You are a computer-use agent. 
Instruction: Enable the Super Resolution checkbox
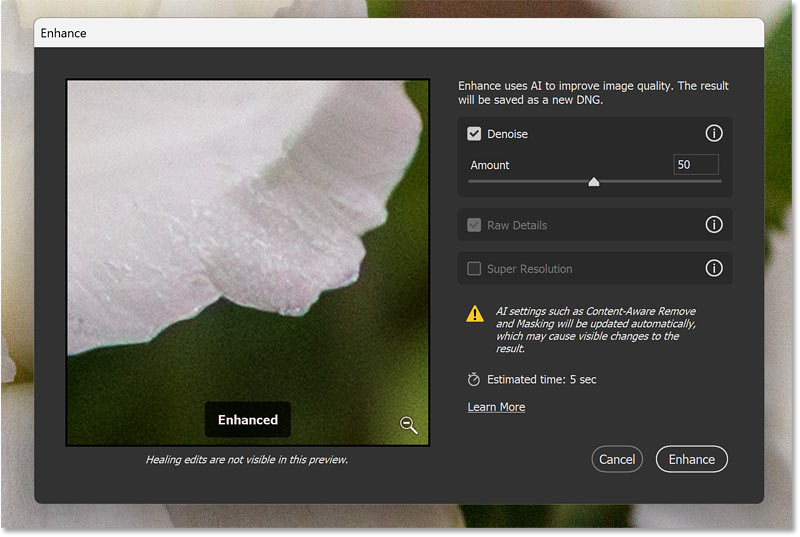pyautogui.click(x=475, y=269)
